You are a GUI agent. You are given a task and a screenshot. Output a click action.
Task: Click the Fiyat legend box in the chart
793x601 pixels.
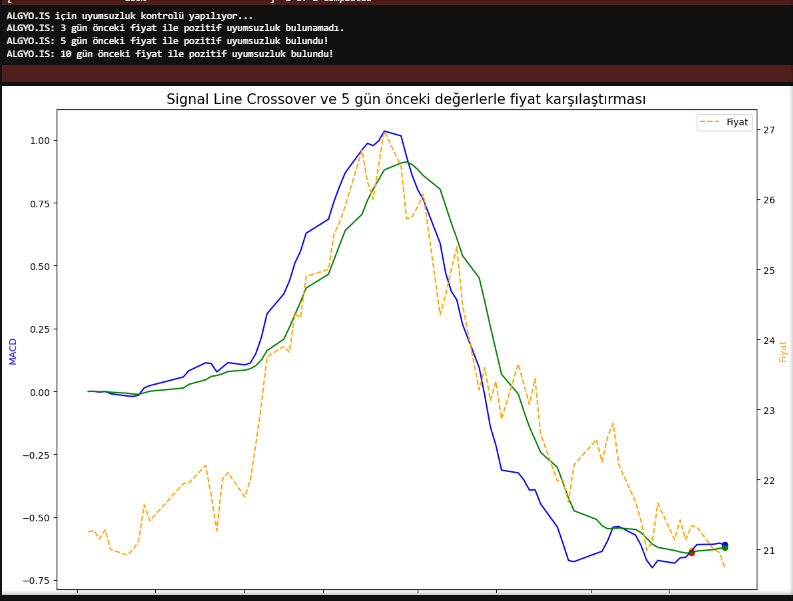(x=724, y=122)
